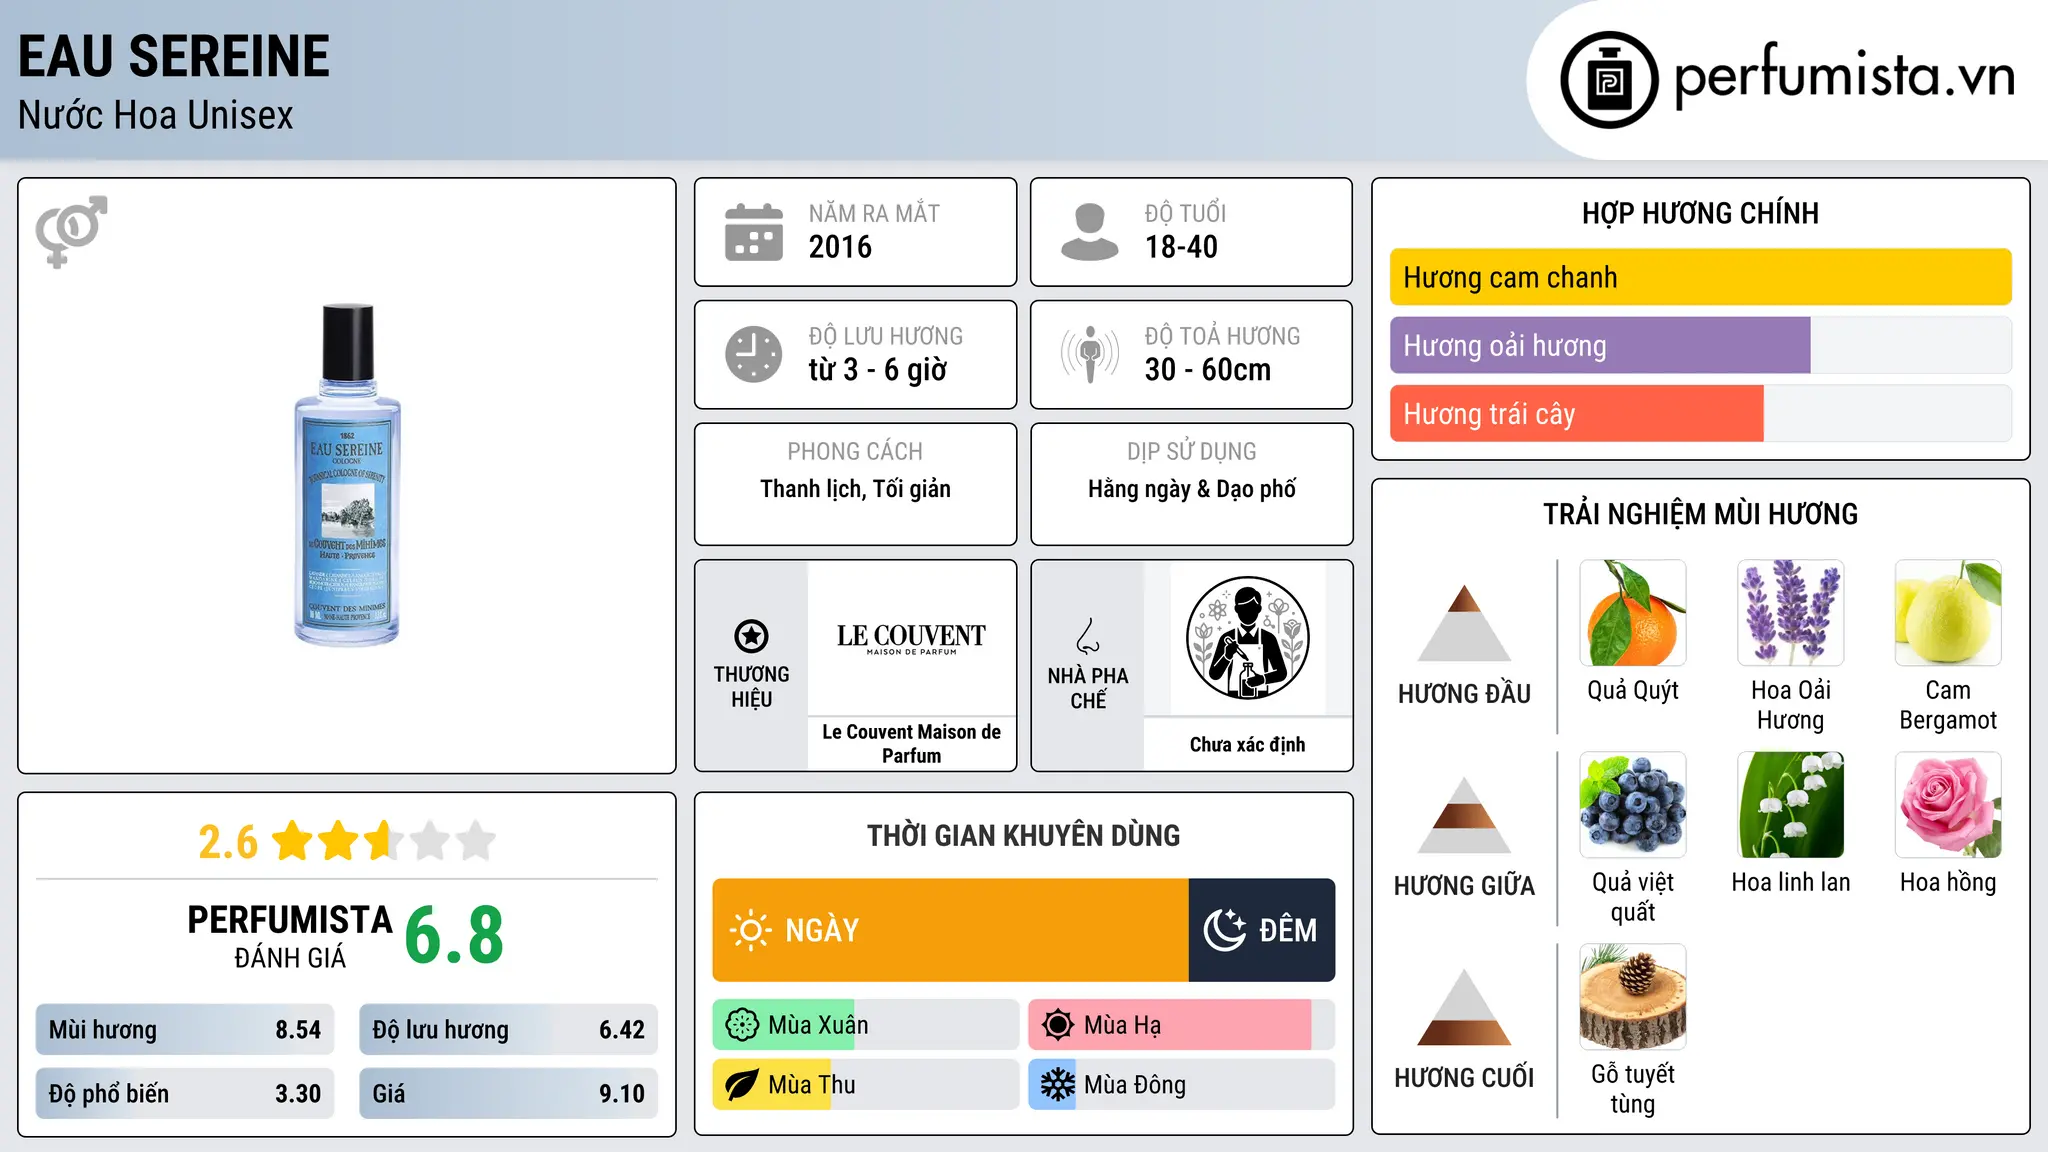The image size is (2048, 1152).
Task: Click the yellow Hương cam chanh bar
Action: point(1700,277)
